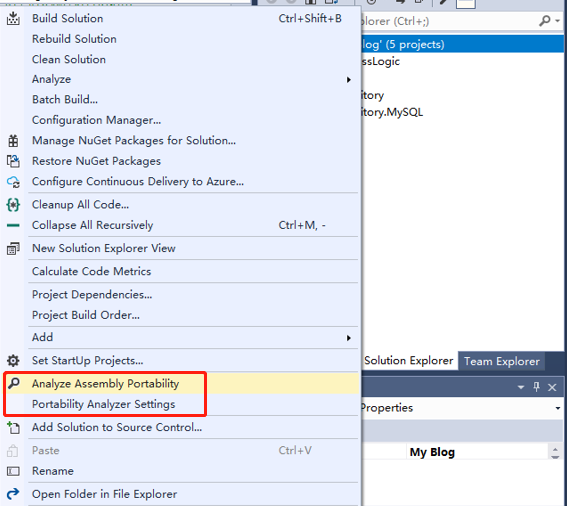The image size is (567, 506).
Task: Open the Analyze submenu
Action: click(181, 79)
